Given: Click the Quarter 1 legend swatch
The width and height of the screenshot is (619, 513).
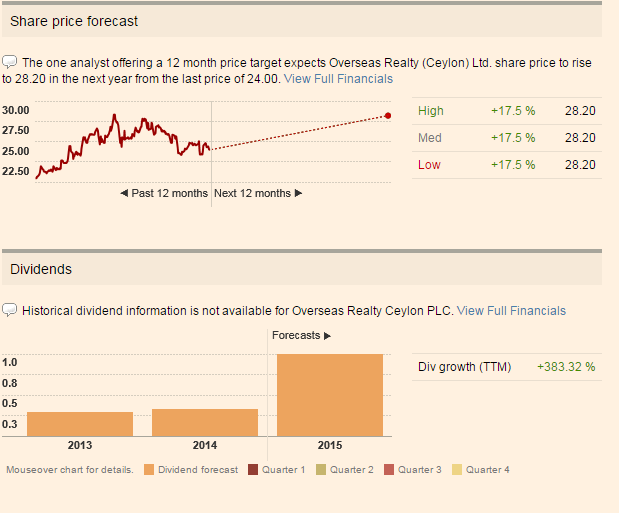Looking at the screenshot, I should 253,470.
